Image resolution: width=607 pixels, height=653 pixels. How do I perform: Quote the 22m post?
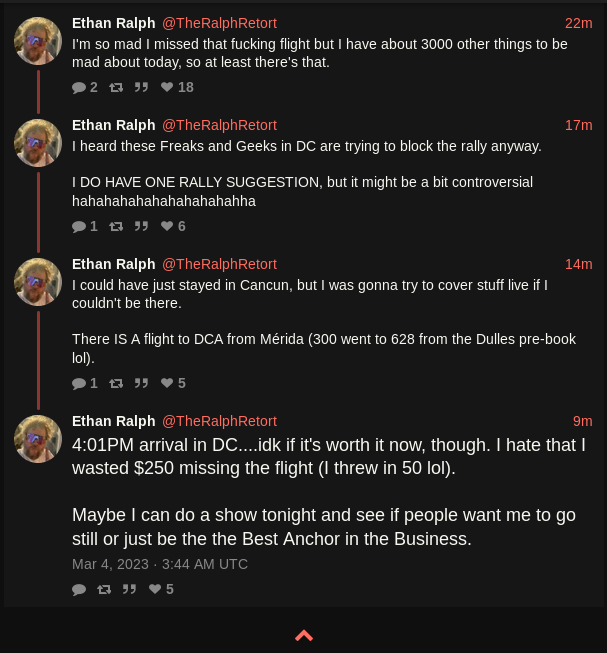[x=141, y=87]
